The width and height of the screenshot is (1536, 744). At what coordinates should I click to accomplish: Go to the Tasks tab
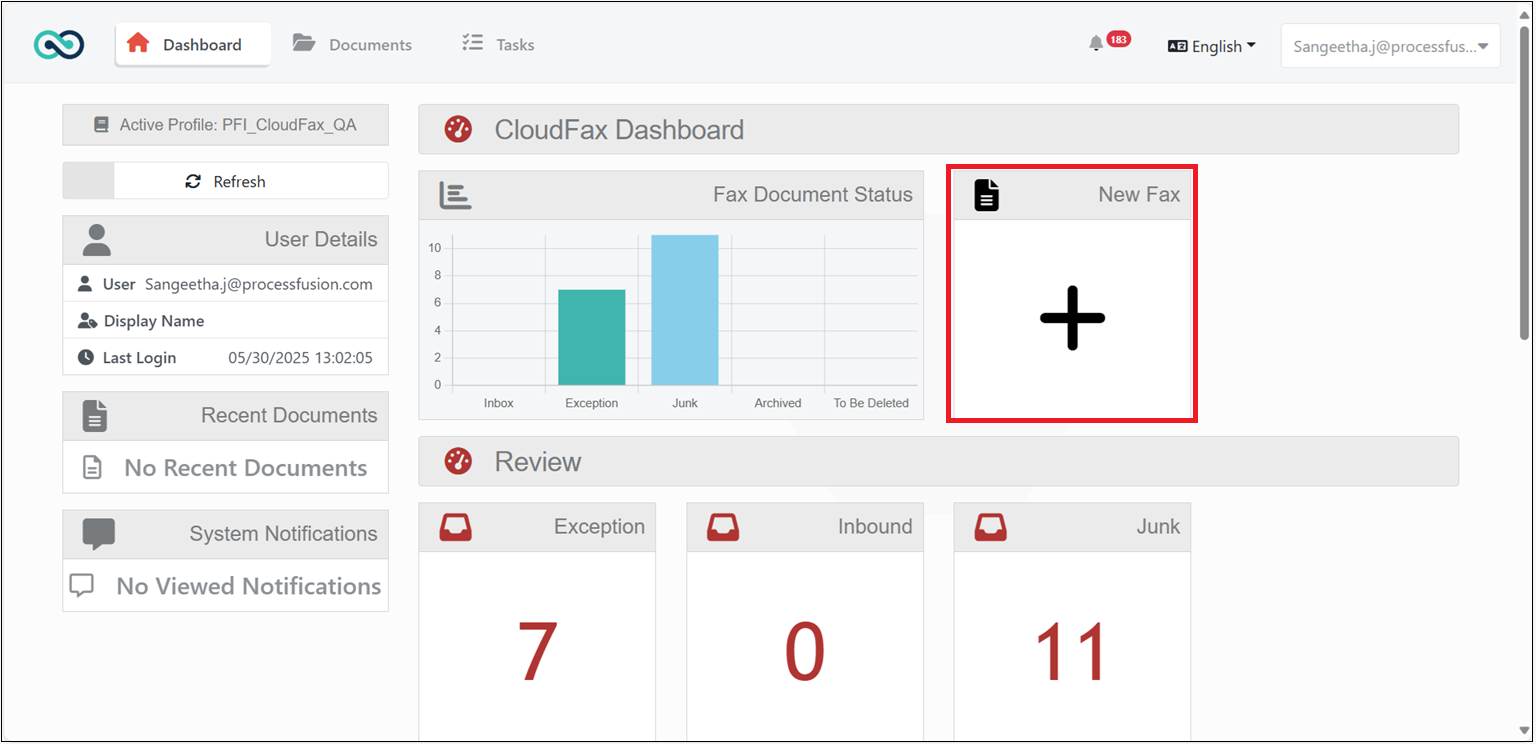pos(498,44)
